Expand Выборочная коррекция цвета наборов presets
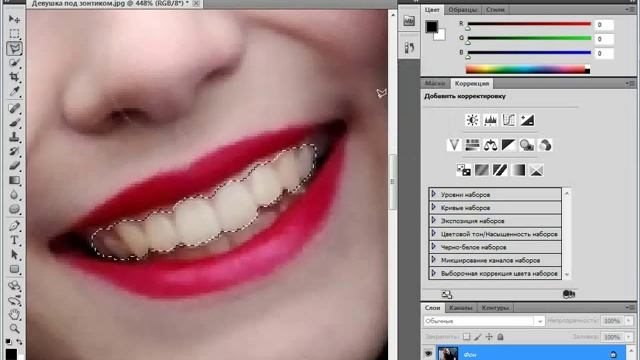The image size is (640, 360). click(433, 273)
